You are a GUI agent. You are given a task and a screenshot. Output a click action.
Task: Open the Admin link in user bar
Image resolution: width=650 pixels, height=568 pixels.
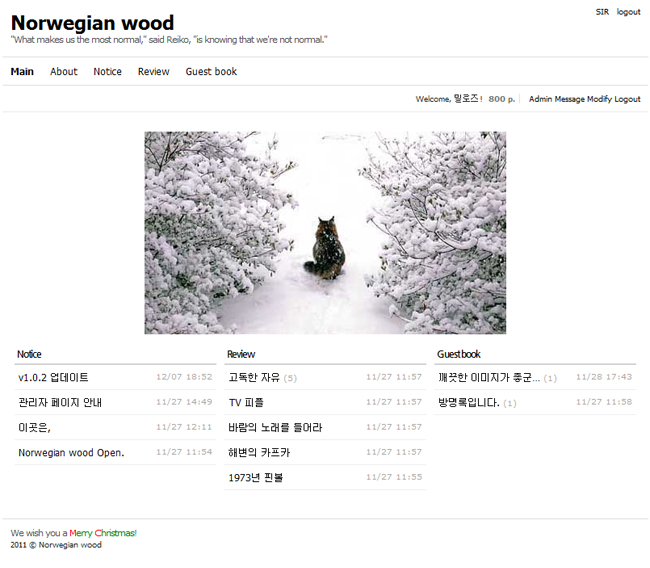[x=540, y=99]
